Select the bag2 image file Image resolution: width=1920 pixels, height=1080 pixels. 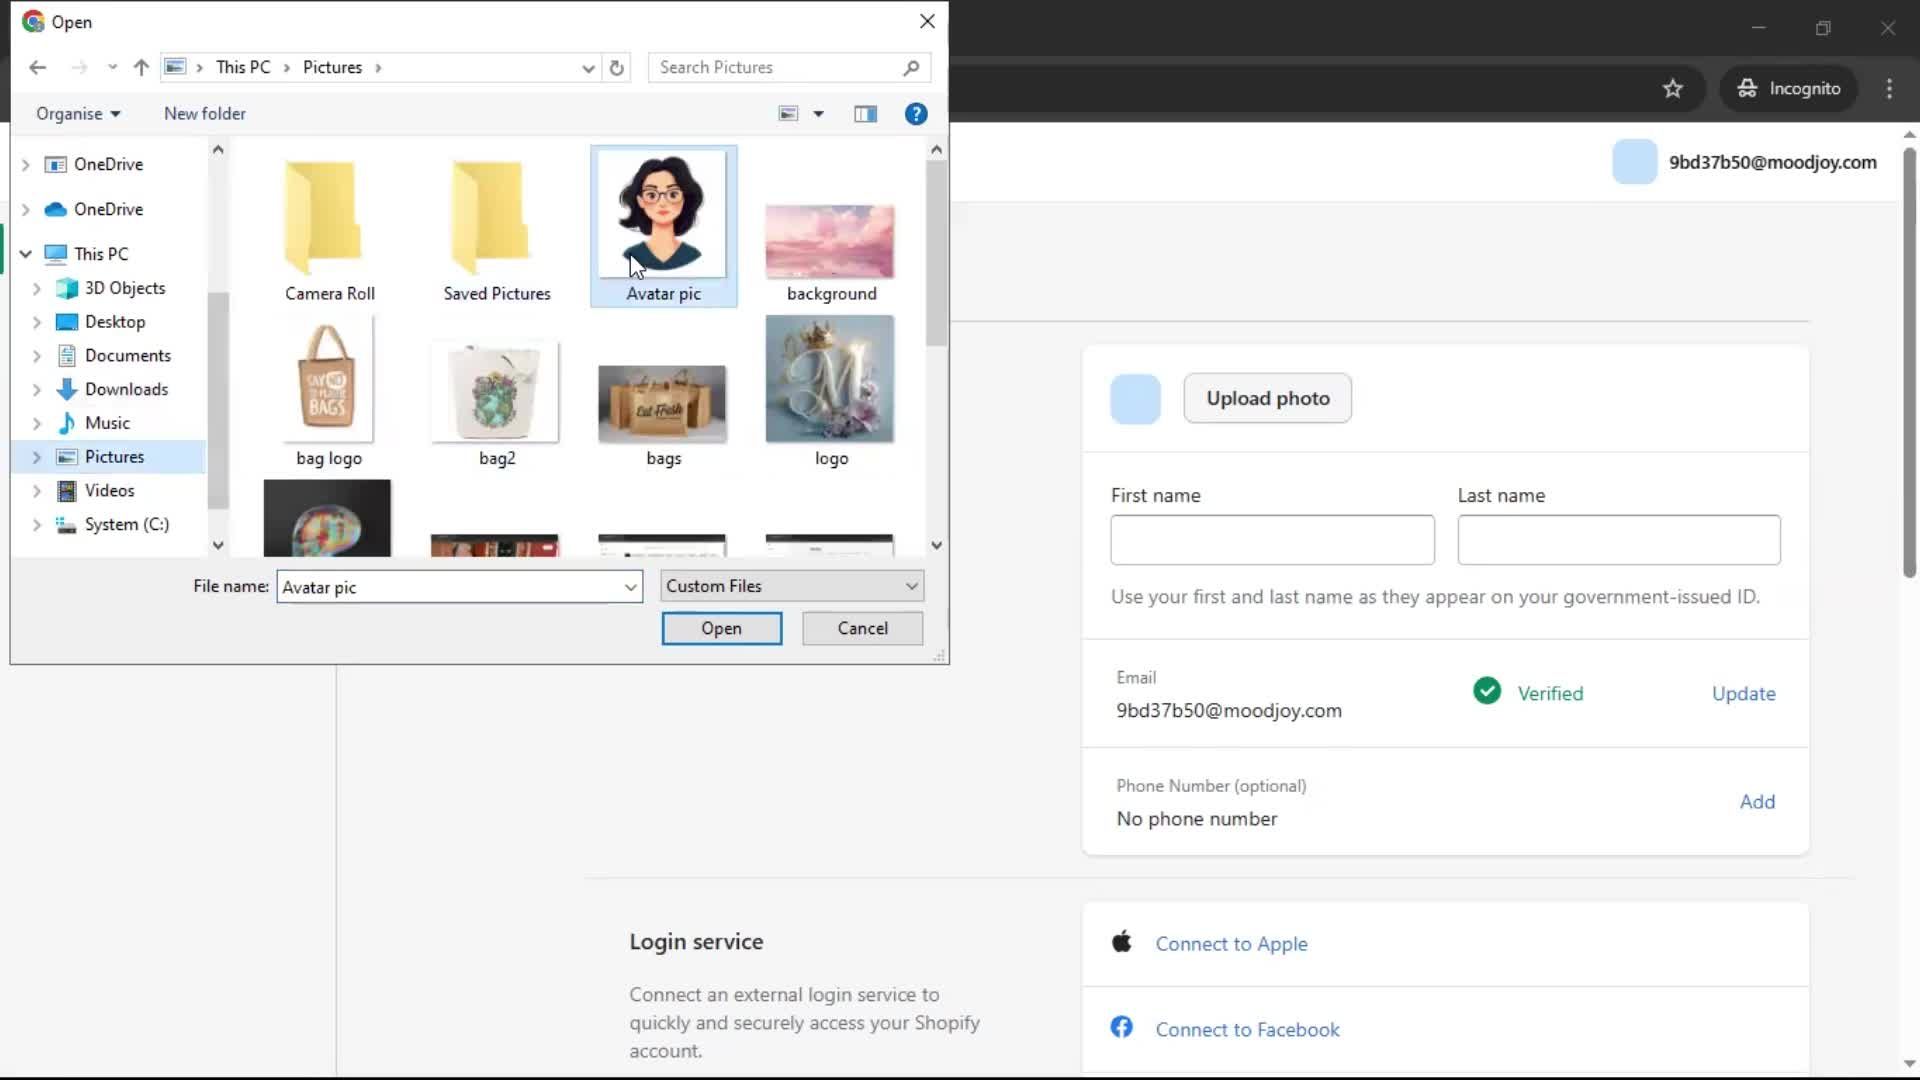coord(497,403)
